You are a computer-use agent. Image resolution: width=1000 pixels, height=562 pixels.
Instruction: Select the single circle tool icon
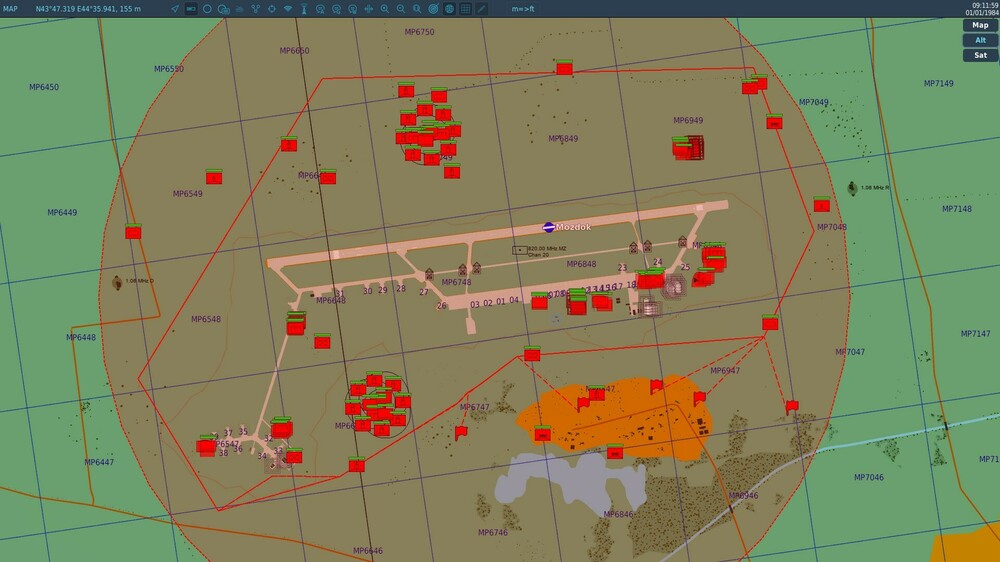tap(207, 9)
